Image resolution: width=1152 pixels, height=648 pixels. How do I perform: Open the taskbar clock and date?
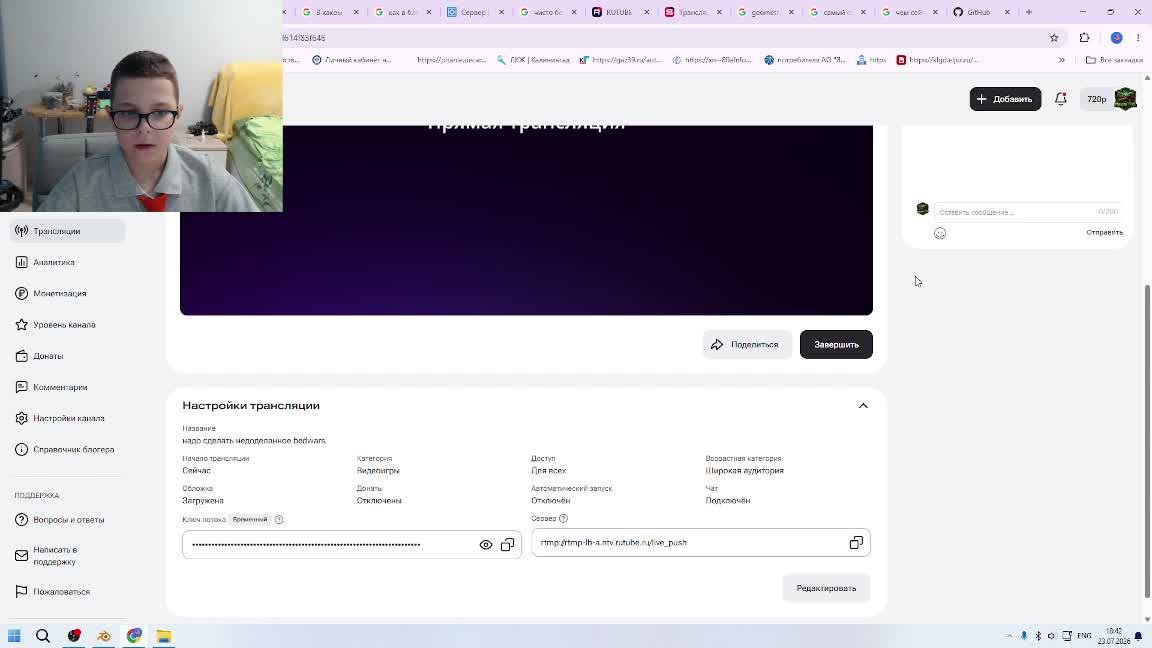1114,636
